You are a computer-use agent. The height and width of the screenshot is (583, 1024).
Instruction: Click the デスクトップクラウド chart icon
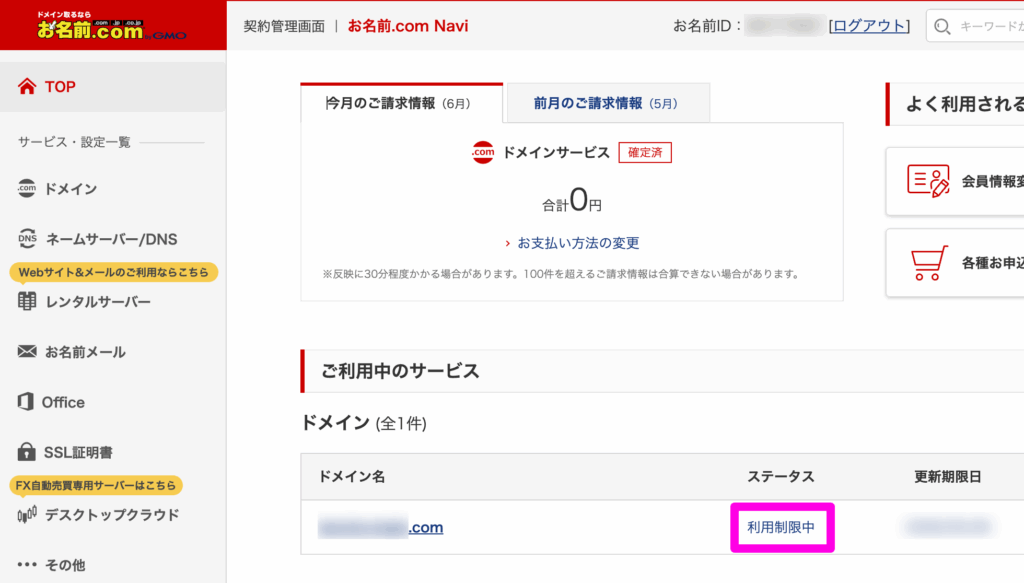point(27,514)
